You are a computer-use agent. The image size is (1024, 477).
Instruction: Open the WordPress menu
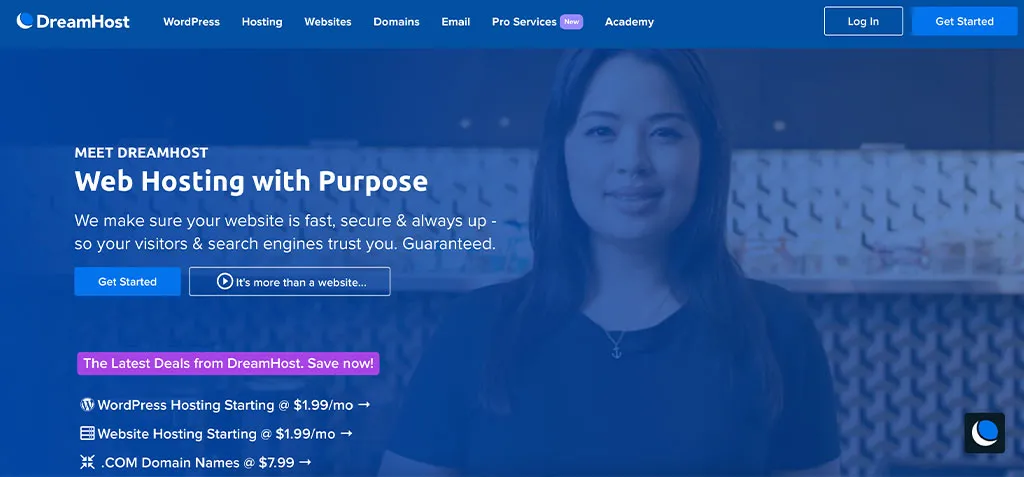[191, 22]
